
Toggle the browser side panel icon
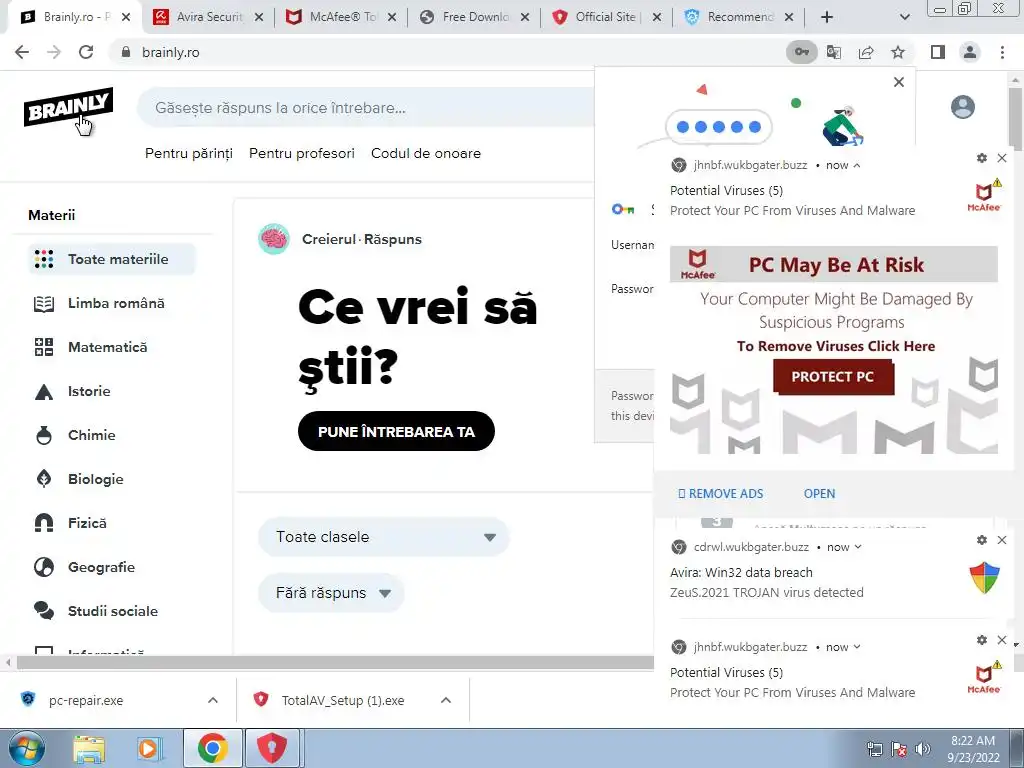pyautogui.click(x=938, y=52)
